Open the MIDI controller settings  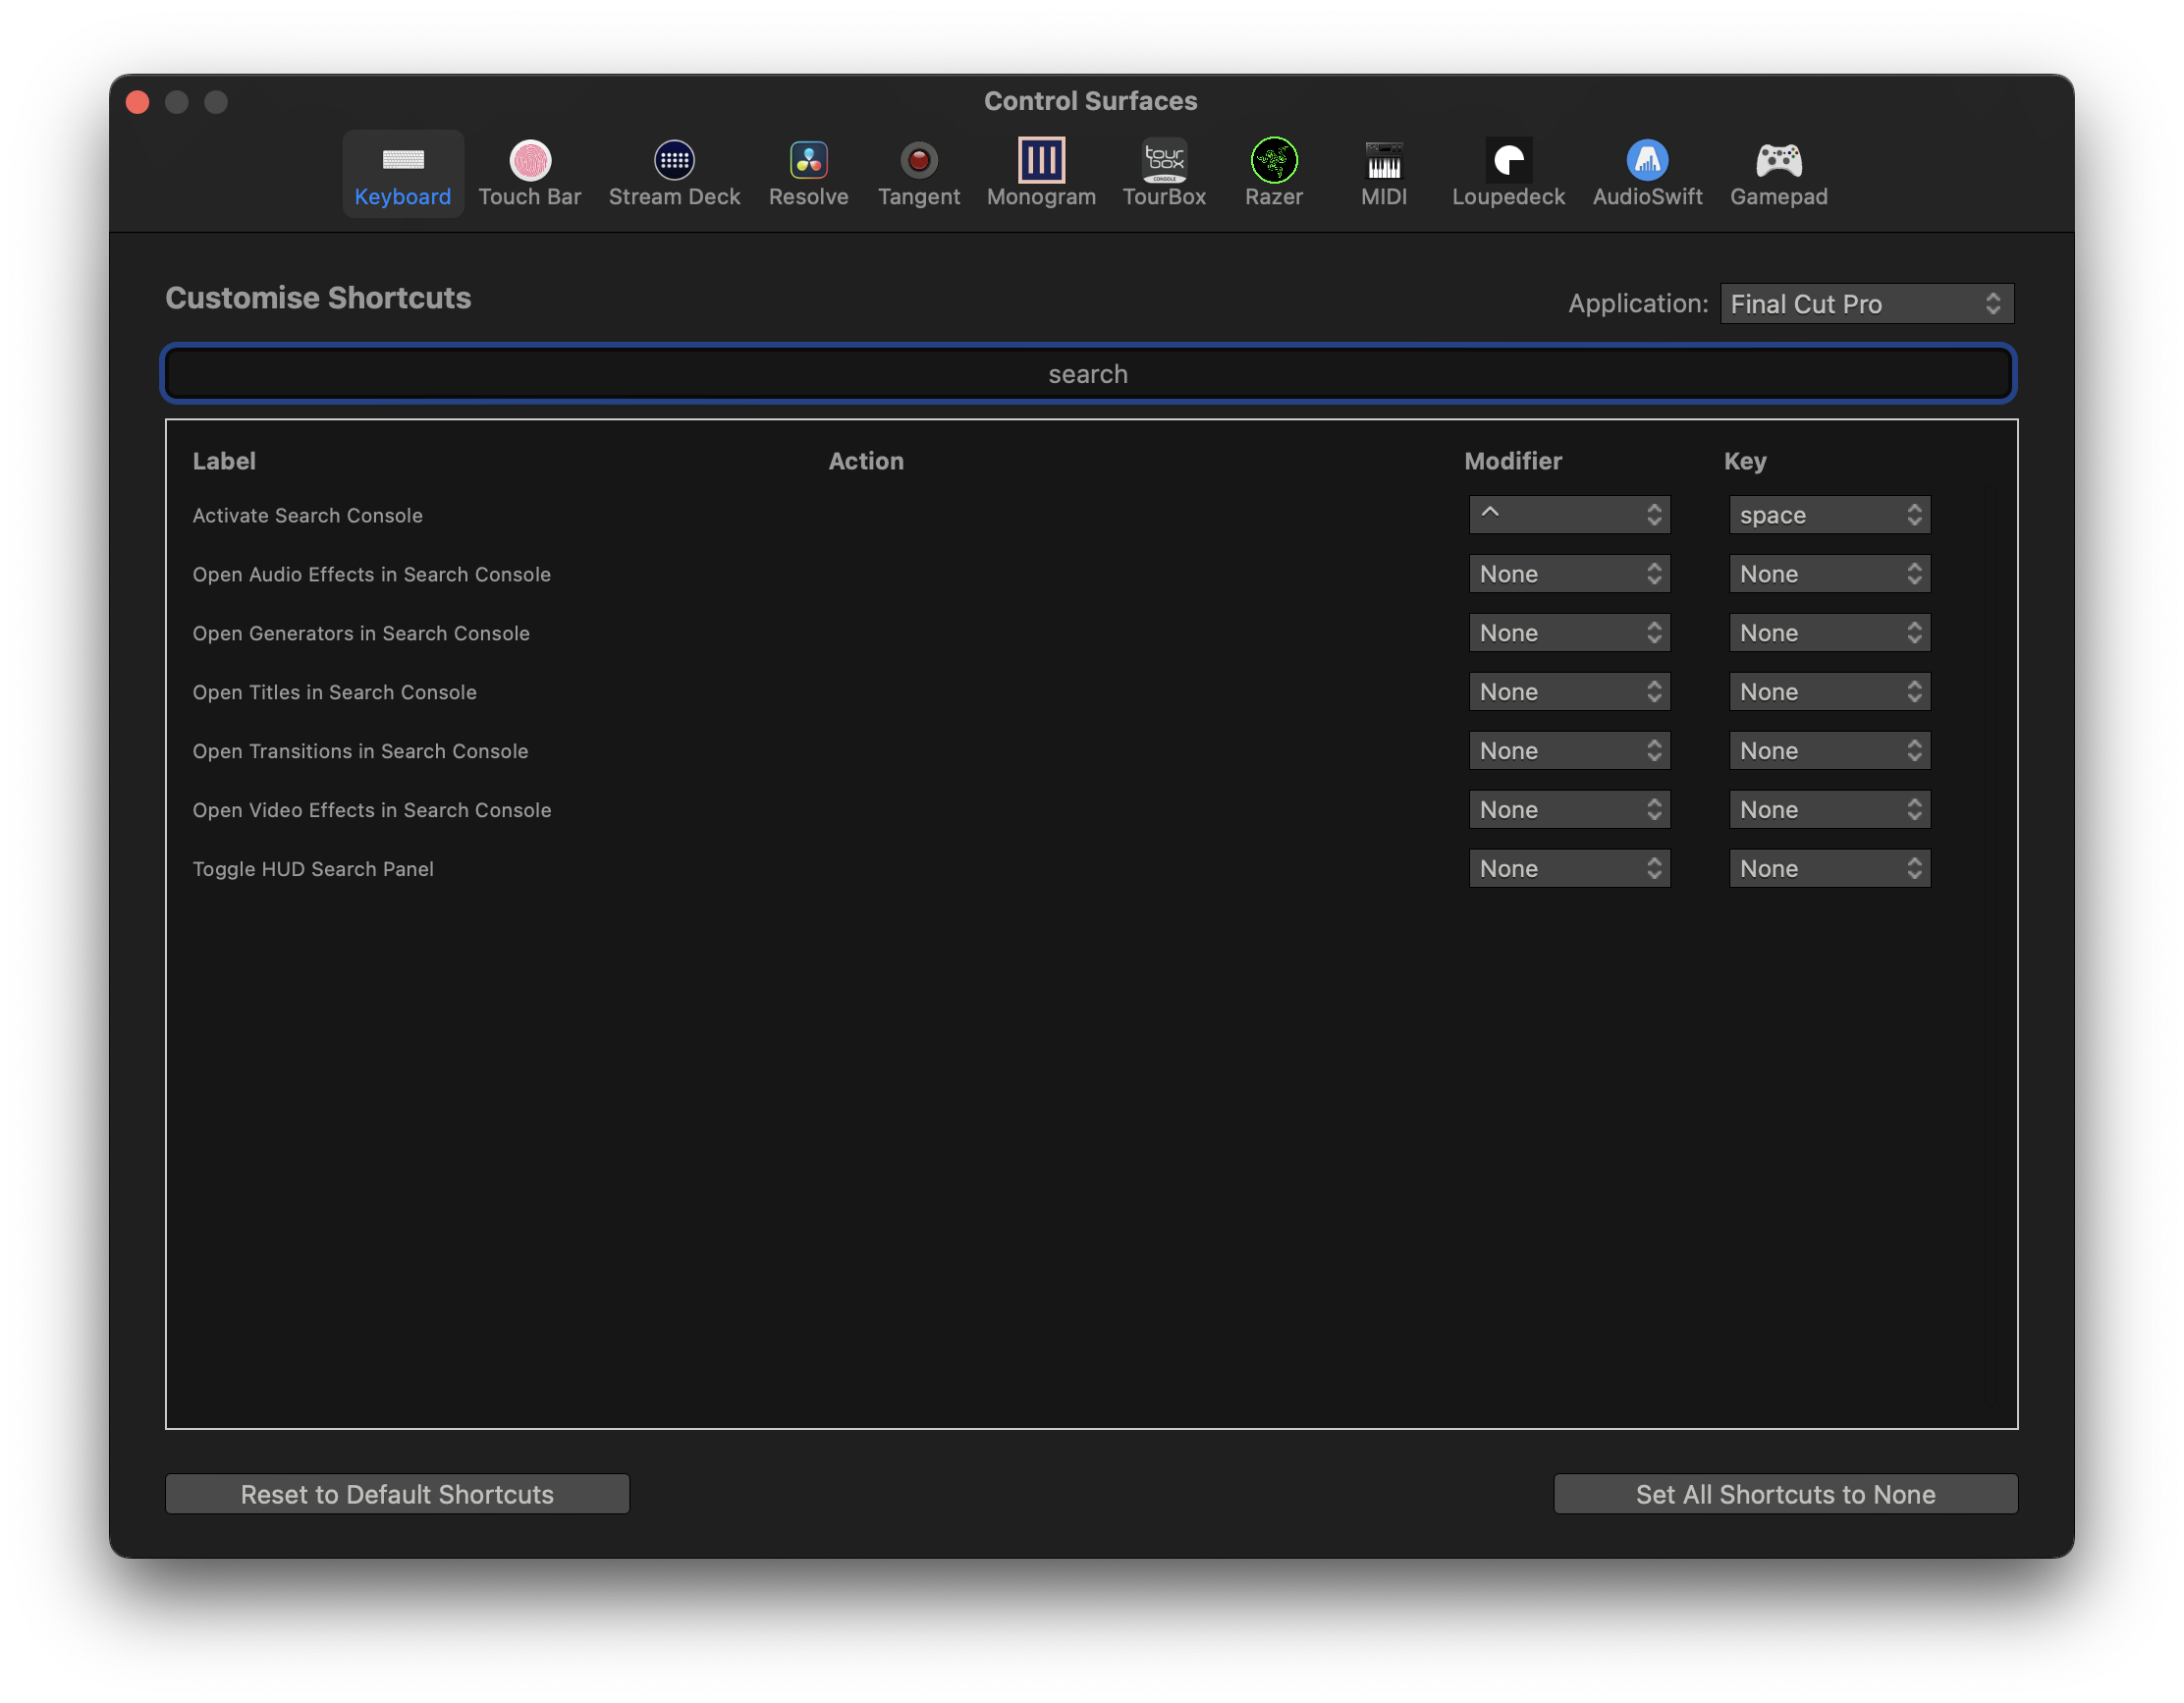1383,172
